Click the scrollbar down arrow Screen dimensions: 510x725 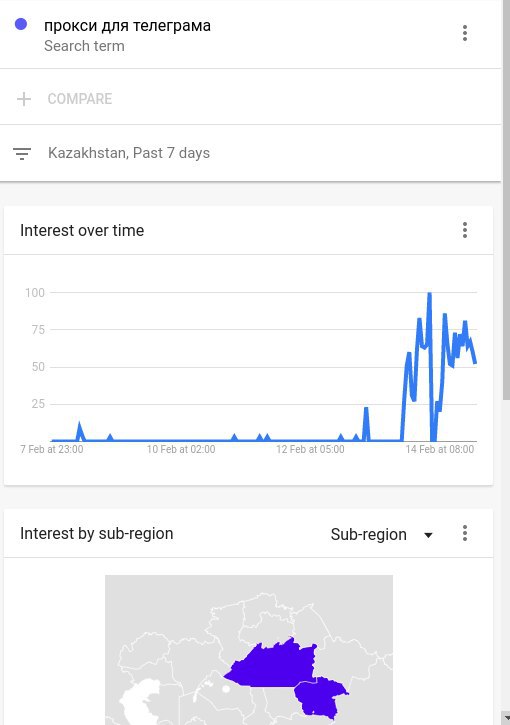(506, 718)
